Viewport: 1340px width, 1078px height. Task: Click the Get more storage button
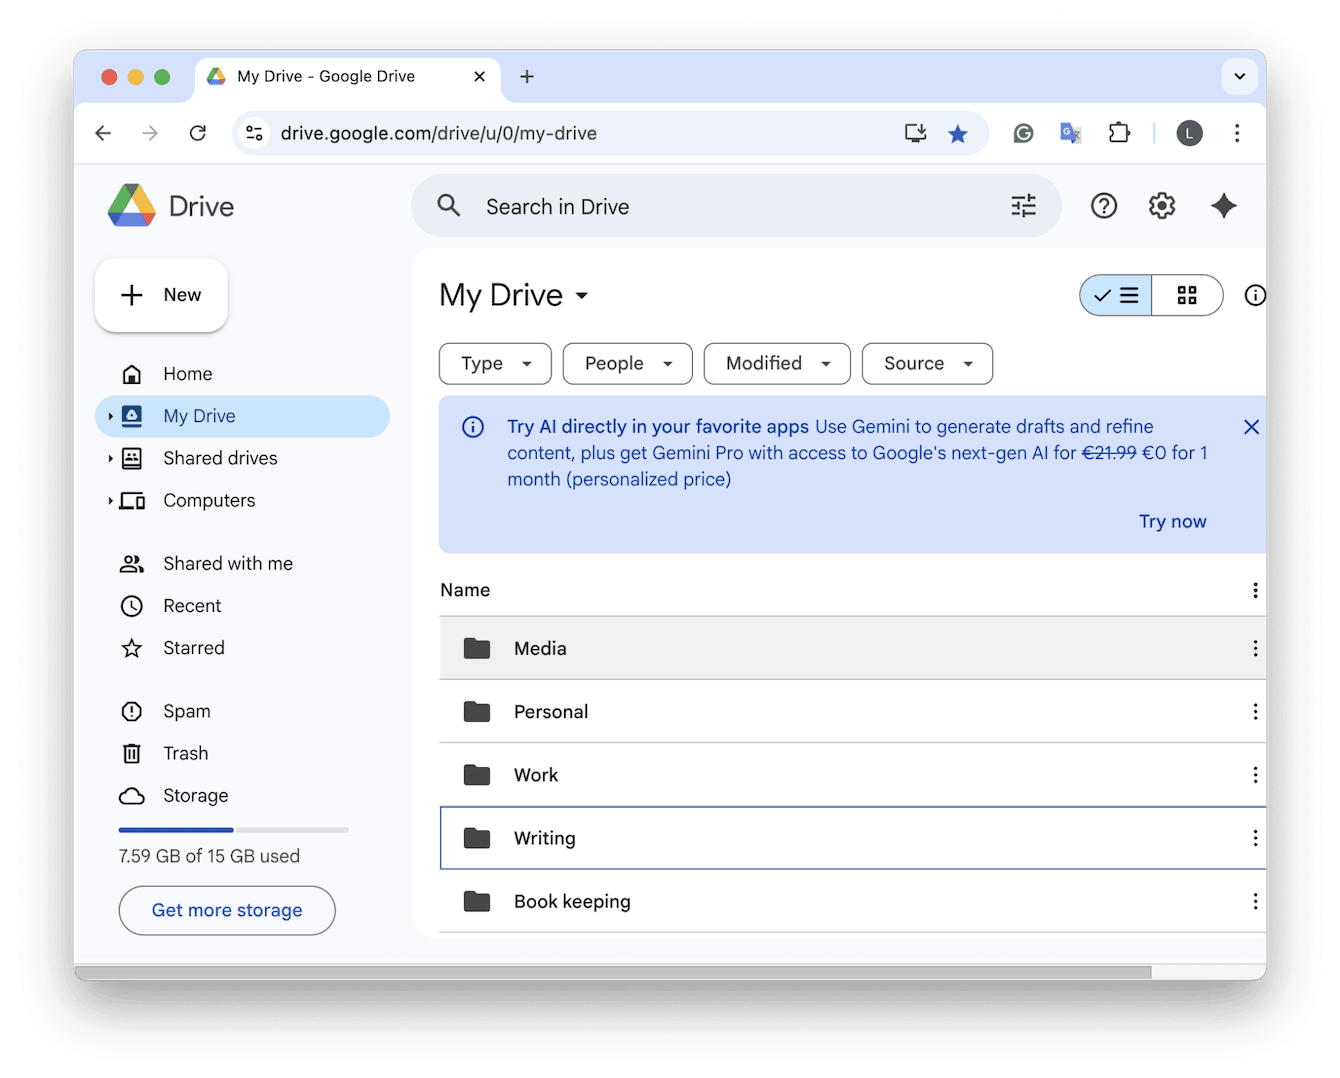(x=227, y=910)
